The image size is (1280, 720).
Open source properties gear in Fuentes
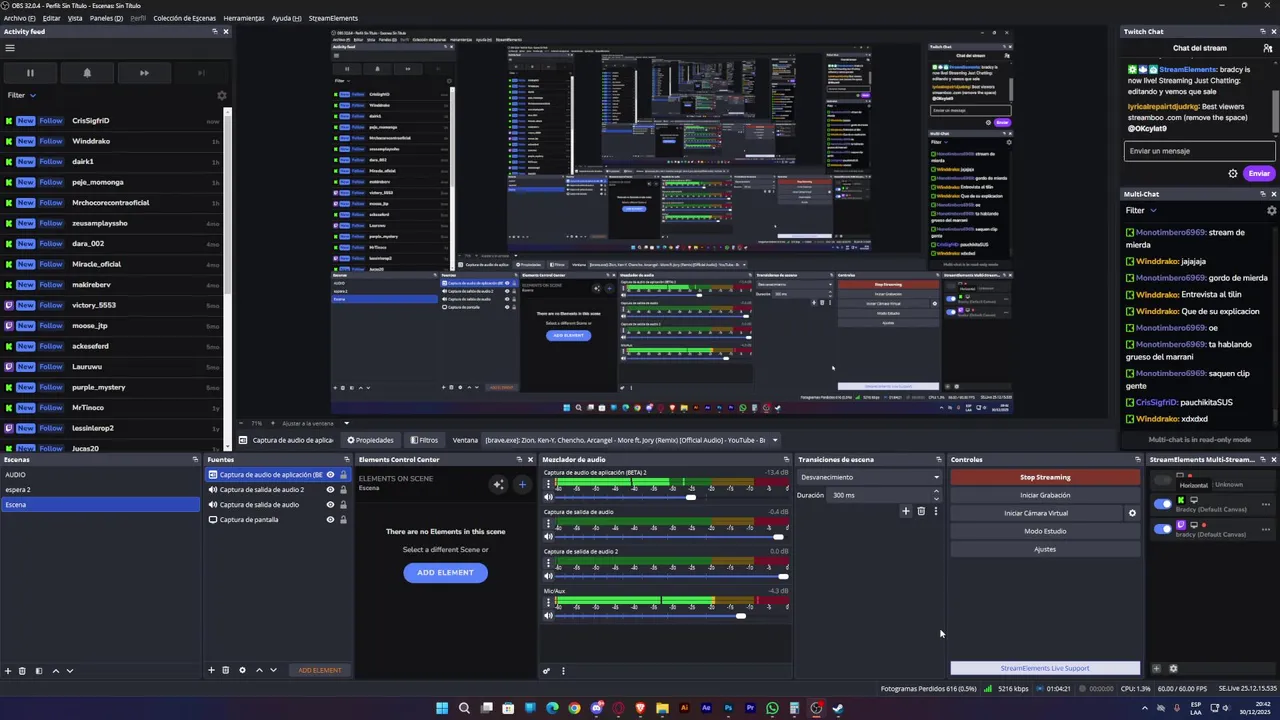(242, 670)
